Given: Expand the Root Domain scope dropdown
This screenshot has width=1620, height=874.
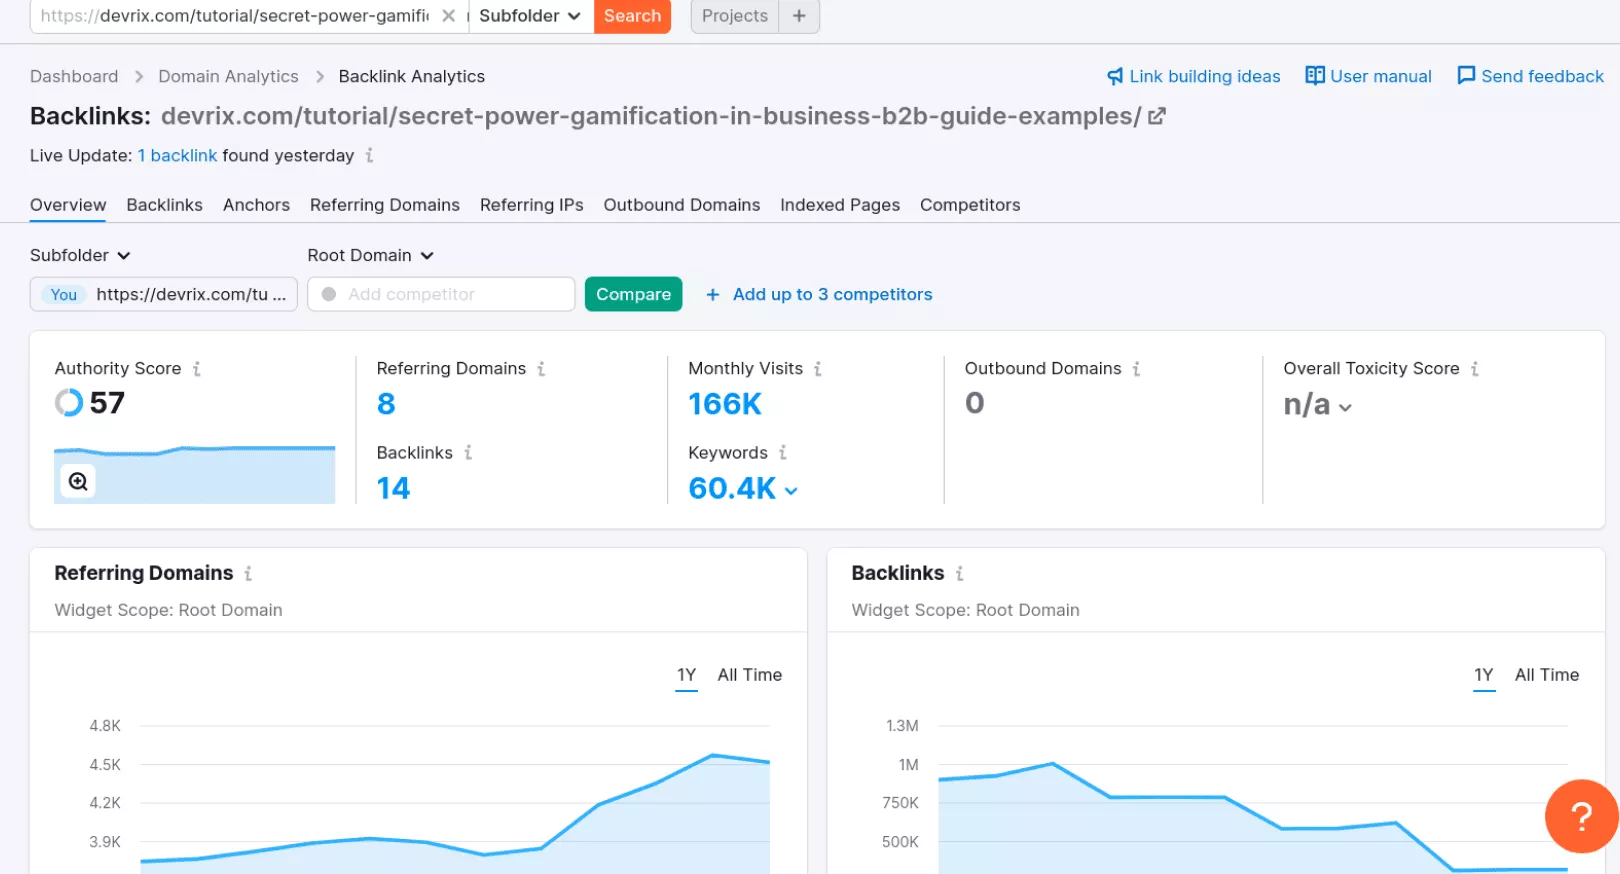Looking at the screenshot, I should (x=370, y=255).
